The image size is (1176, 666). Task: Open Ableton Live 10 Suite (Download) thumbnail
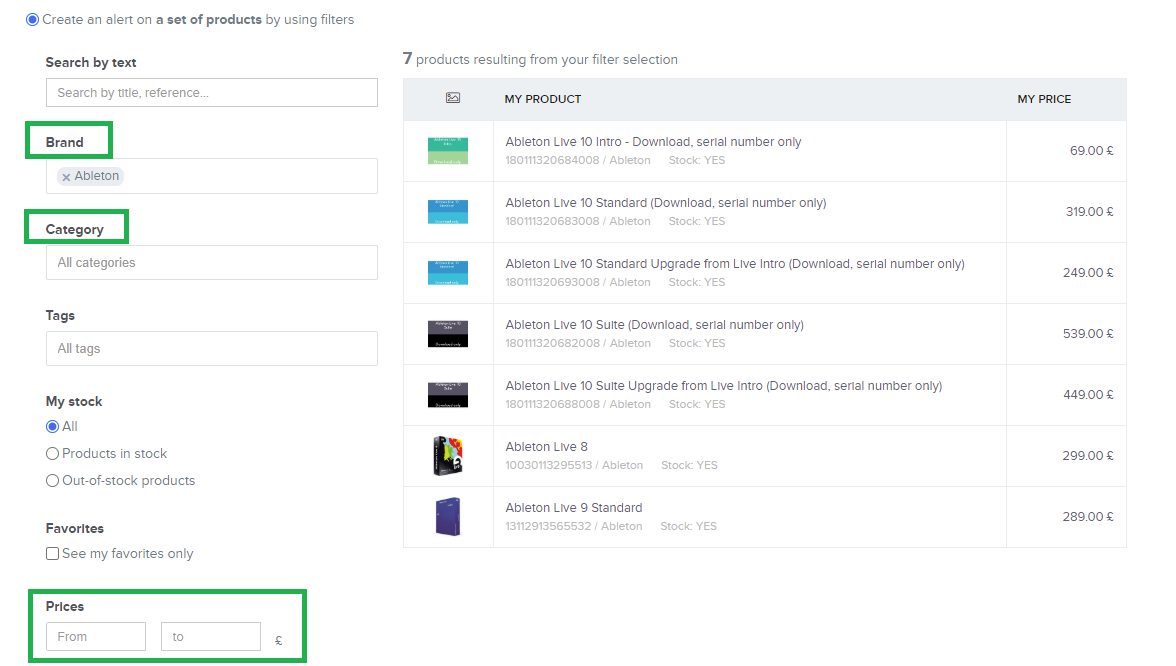tap(448, 334)
